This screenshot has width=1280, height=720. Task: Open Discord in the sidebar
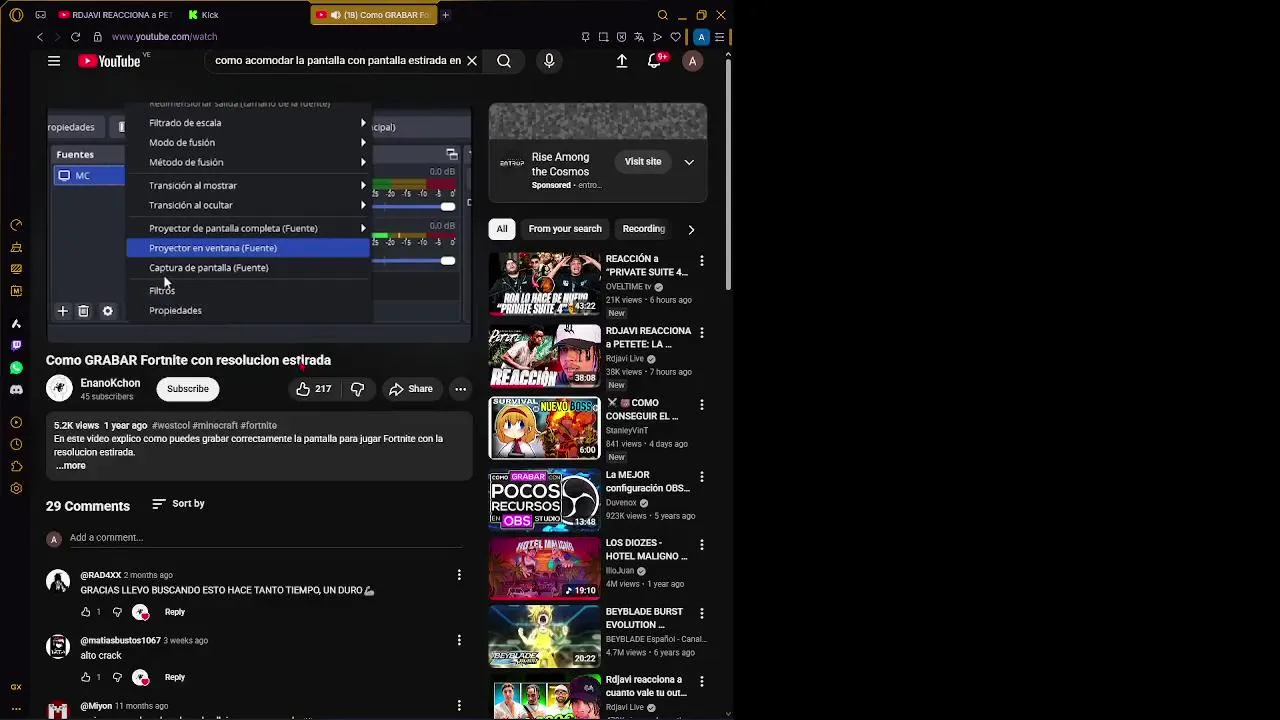click(x=16, y=390)
